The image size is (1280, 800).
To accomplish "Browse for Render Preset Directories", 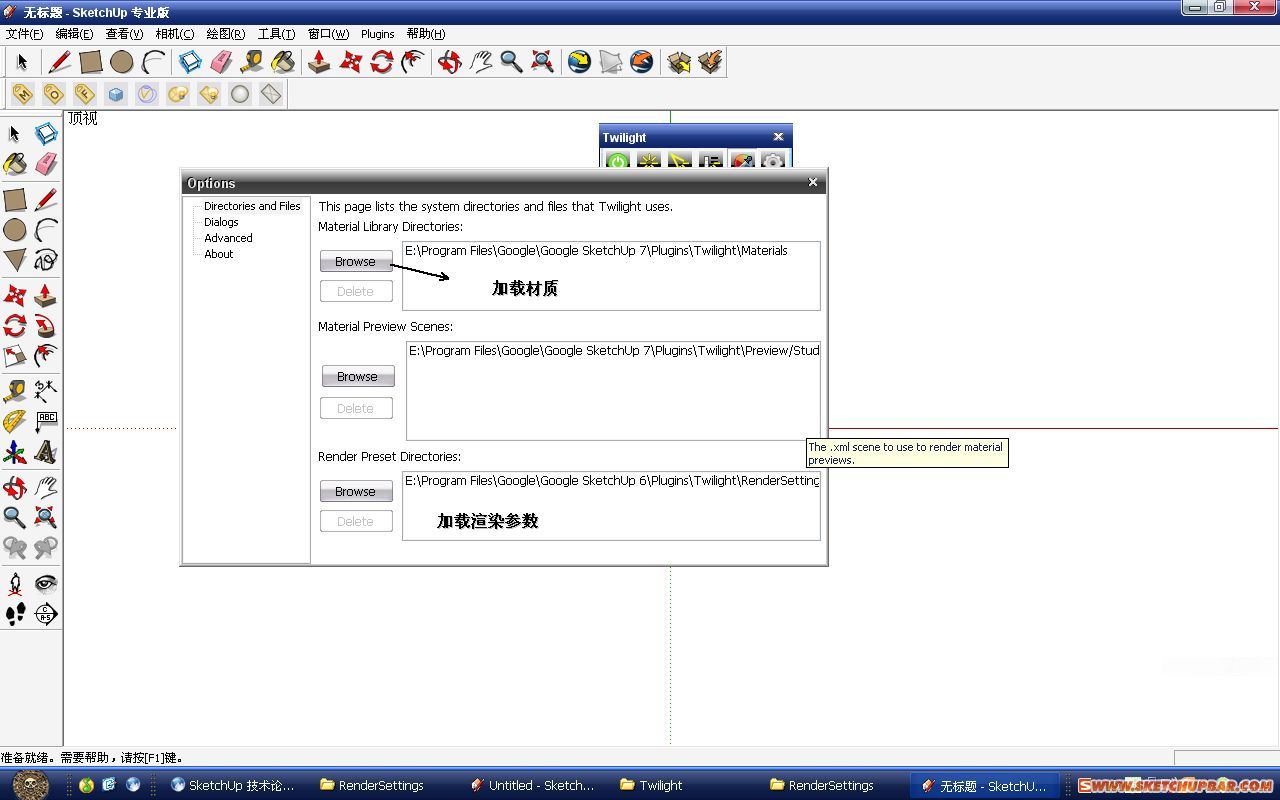I will [x=356, y=492].
